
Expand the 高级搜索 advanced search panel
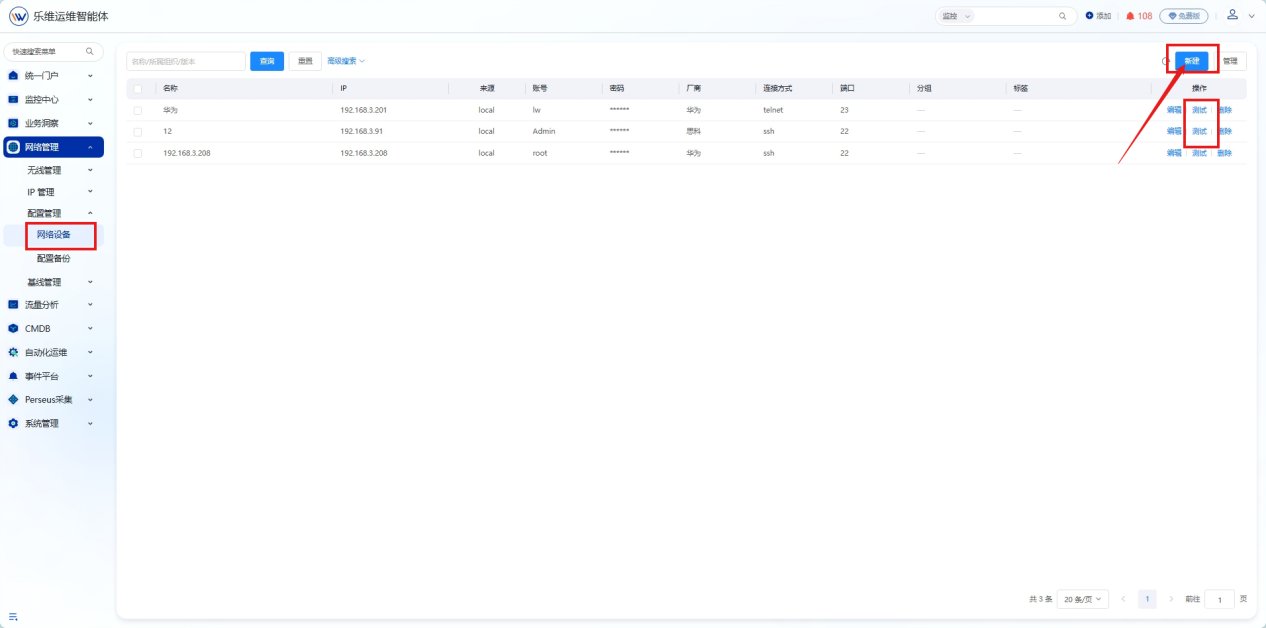pyautogui.click(x=346, y=61)
